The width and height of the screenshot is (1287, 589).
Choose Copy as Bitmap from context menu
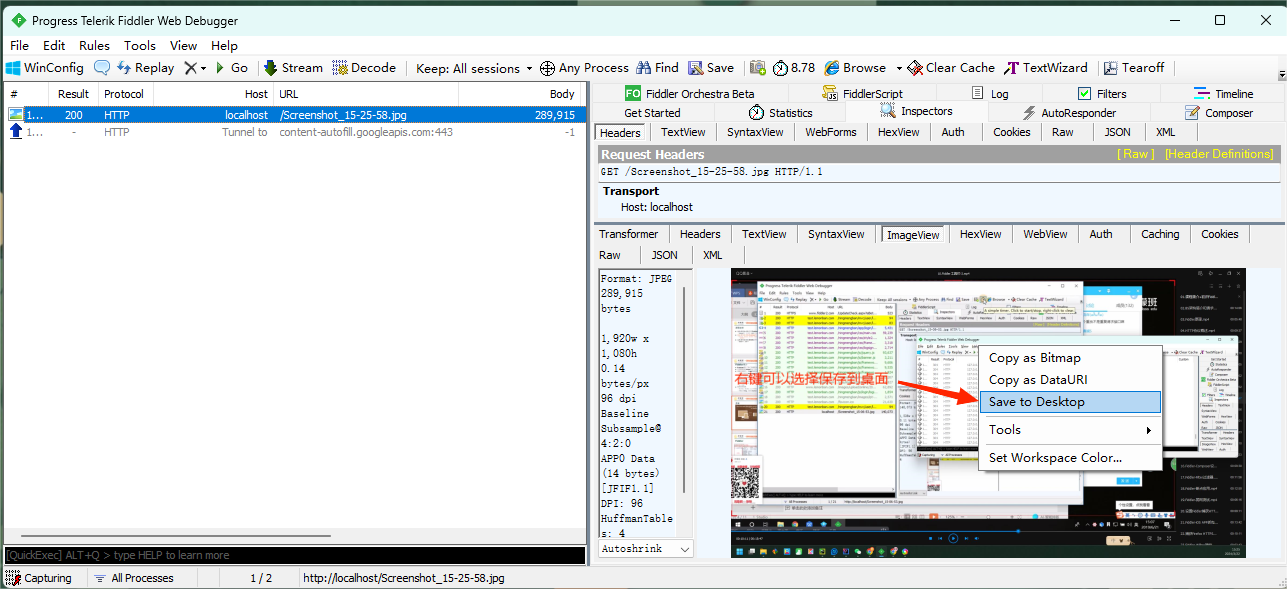[x=1069, y=358]
